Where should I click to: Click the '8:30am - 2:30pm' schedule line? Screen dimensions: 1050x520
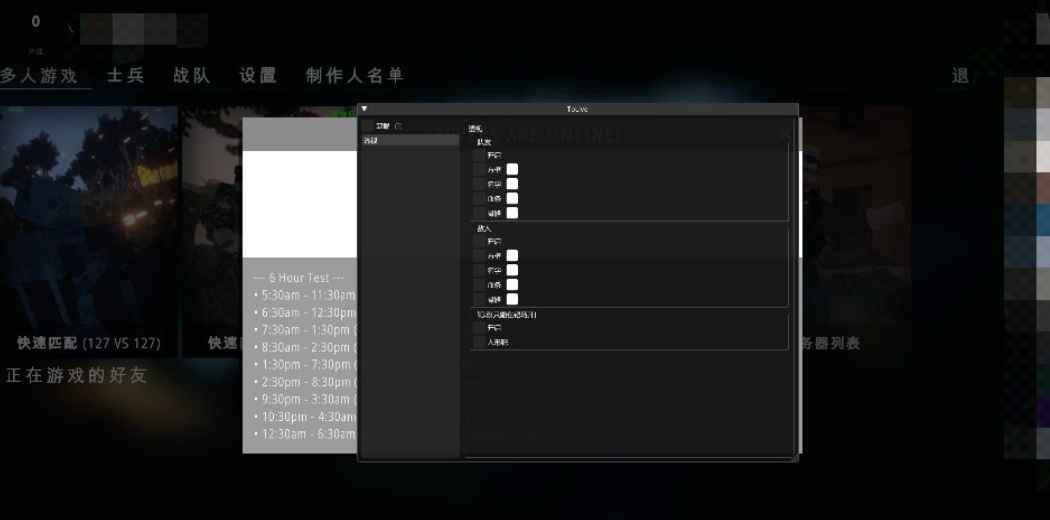tap(303, 347)
